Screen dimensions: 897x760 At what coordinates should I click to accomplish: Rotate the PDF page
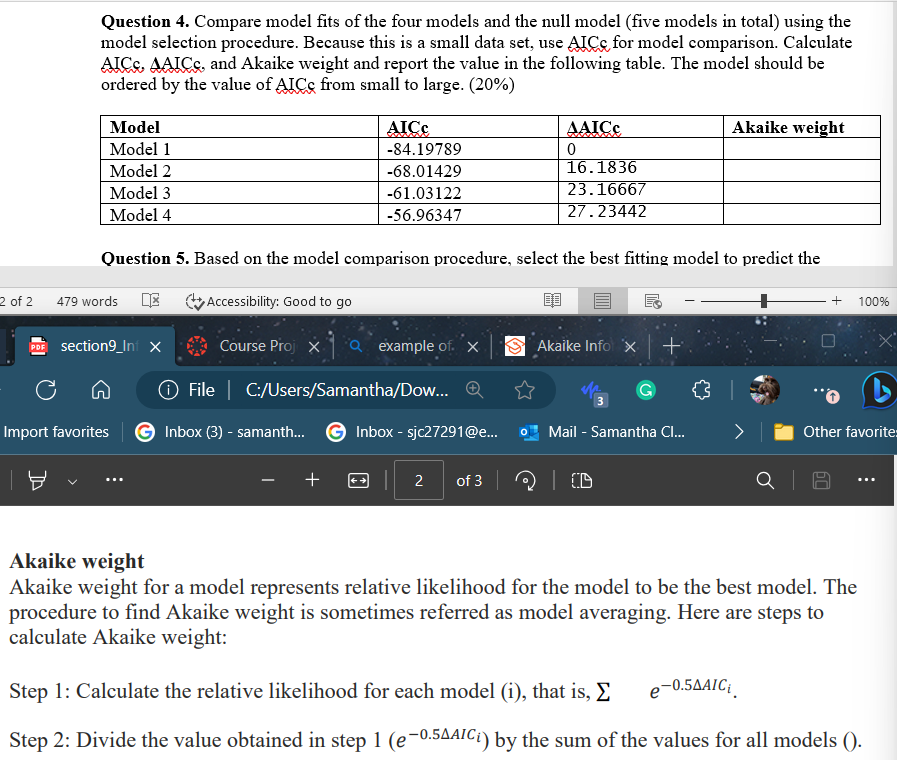pyautogui.click(x=525, y=480)
